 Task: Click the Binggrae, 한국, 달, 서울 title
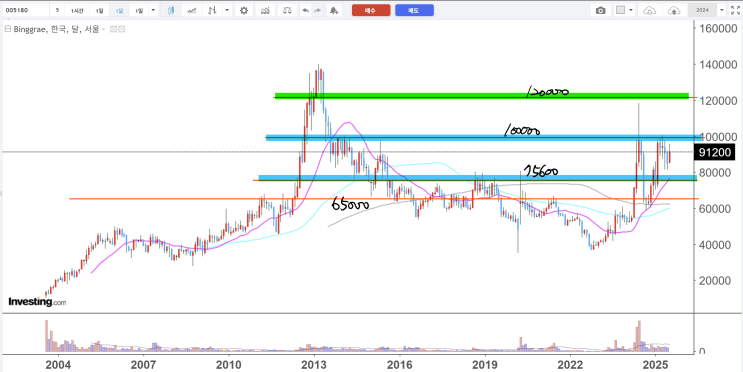tap(56, 29)
